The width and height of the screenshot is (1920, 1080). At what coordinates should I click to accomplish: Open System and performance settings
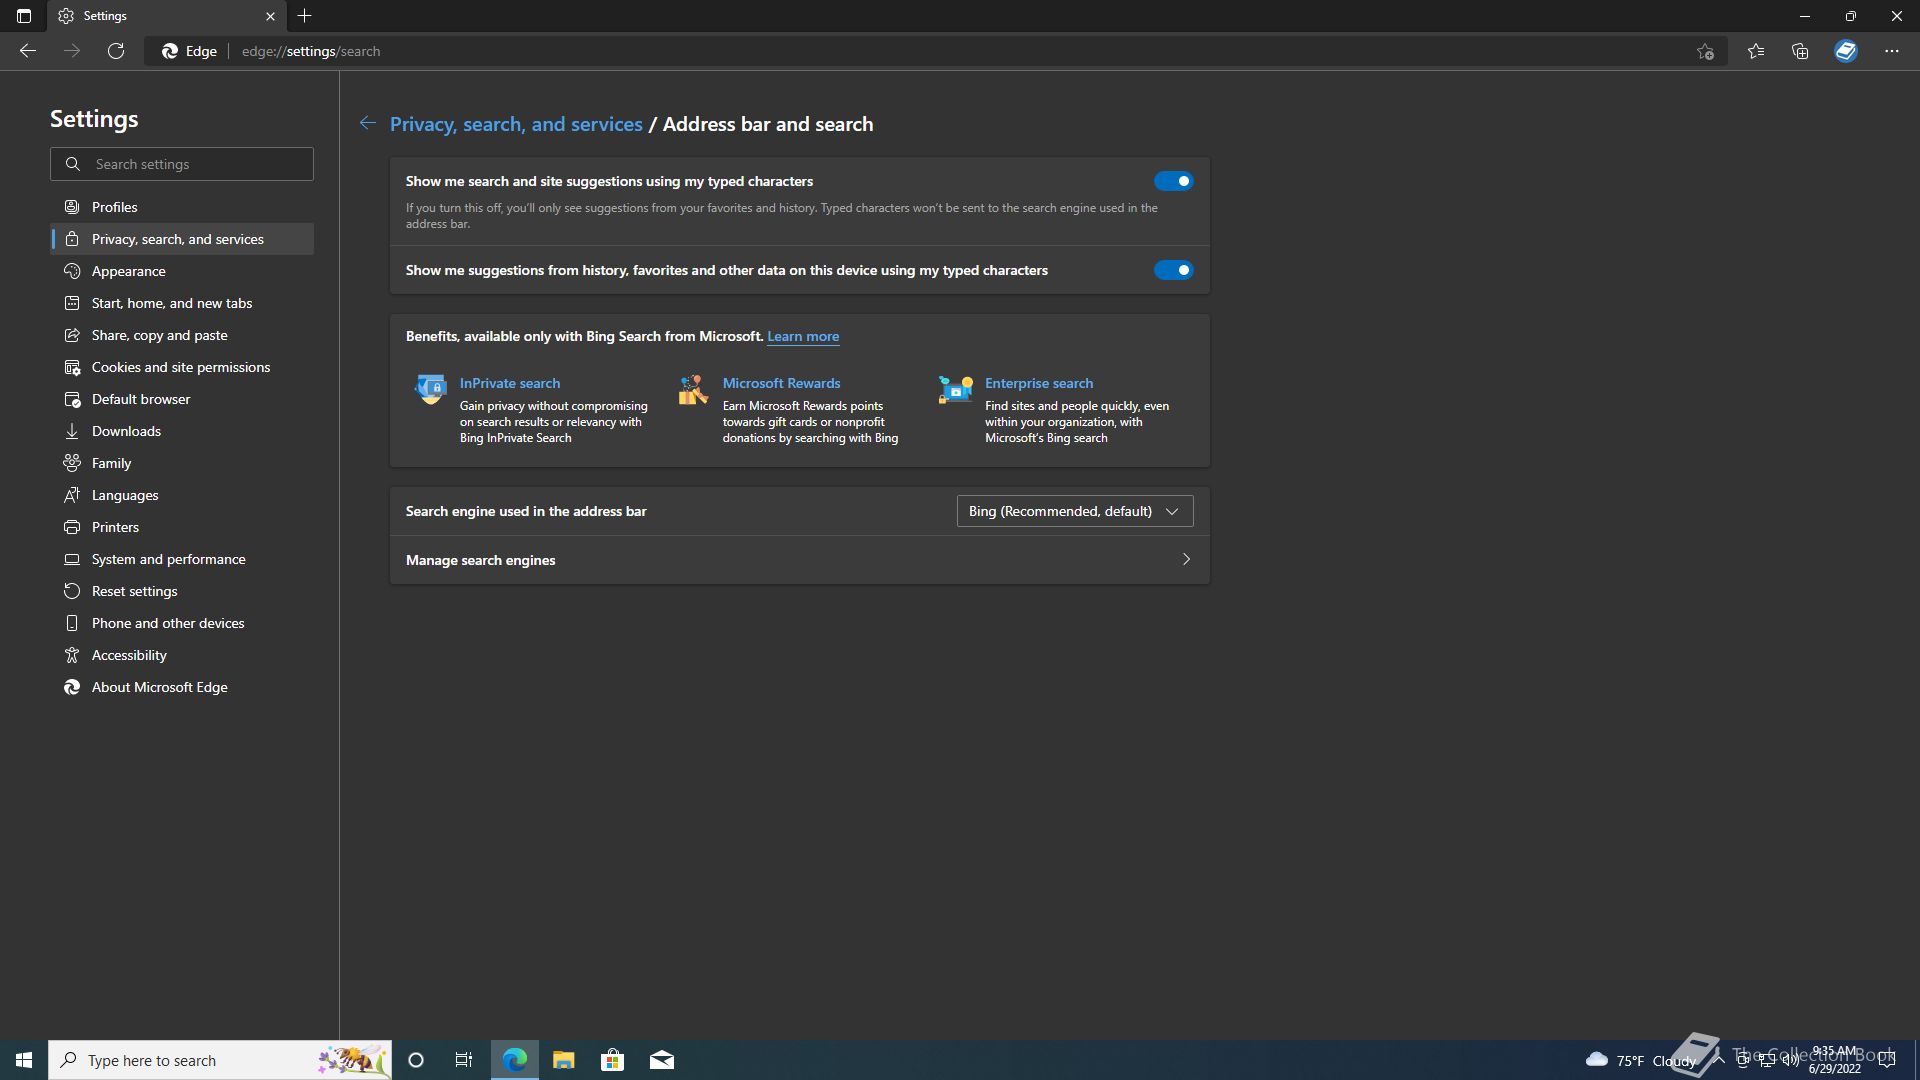click(x=182, y=559)
